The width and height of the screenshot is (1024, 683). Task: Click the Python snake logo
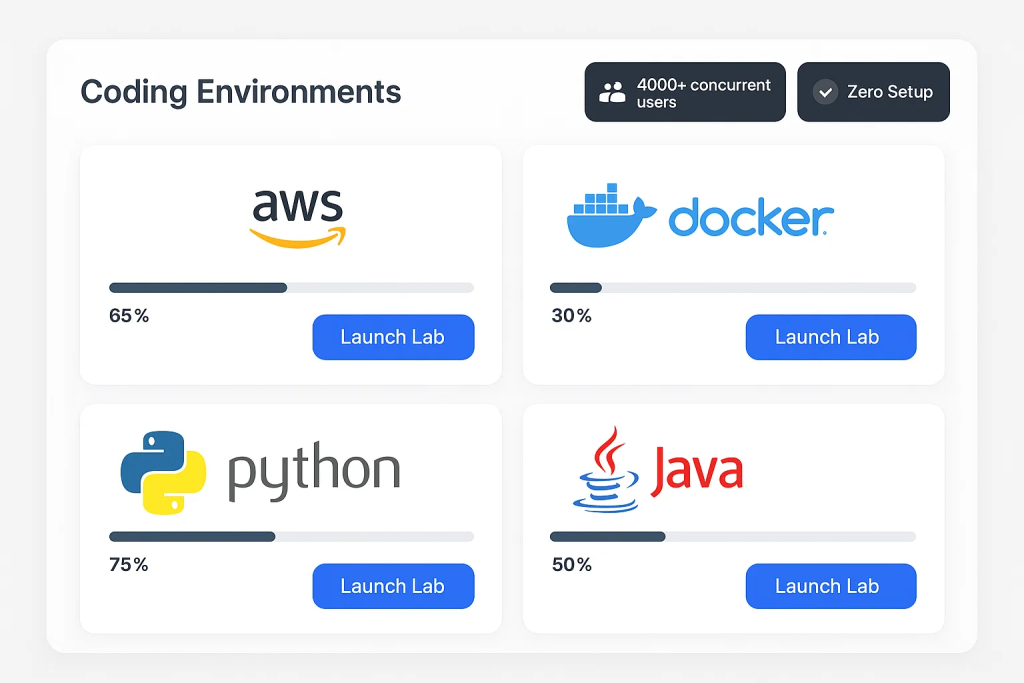pyautogui.click(x=163, y=472)
